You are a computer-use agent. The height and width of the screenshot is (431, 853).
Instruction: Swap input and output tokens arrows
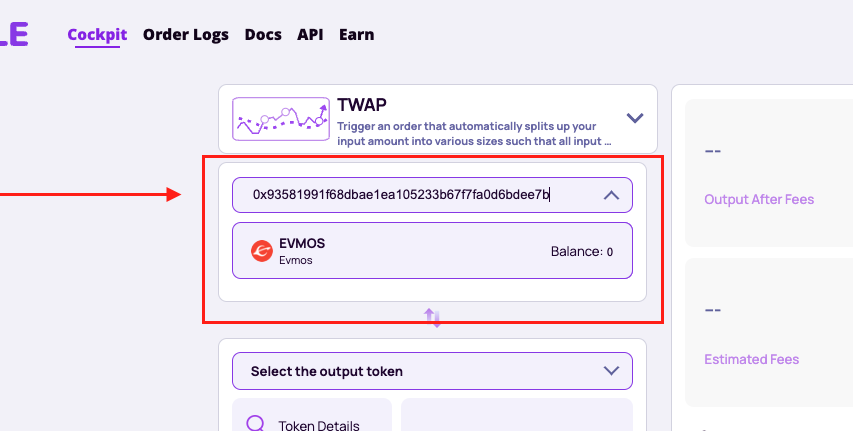coord(432,317)
